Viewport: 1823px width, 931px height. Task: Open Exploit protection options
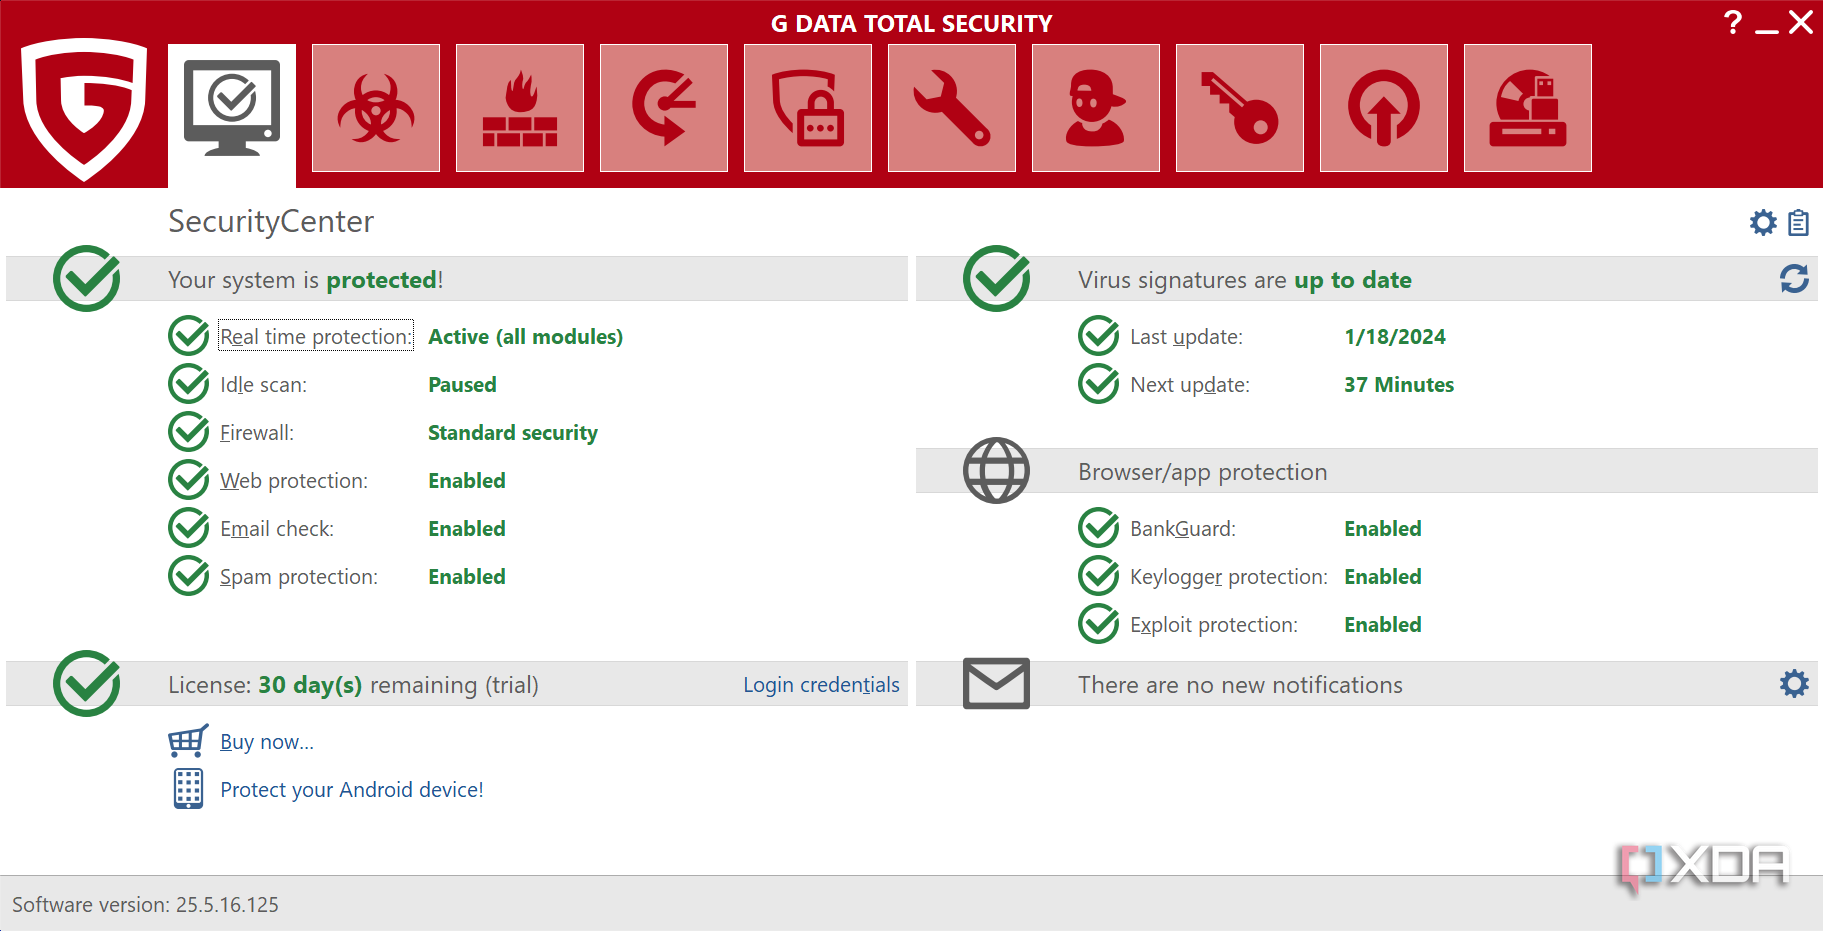[x=1214, y=625]
